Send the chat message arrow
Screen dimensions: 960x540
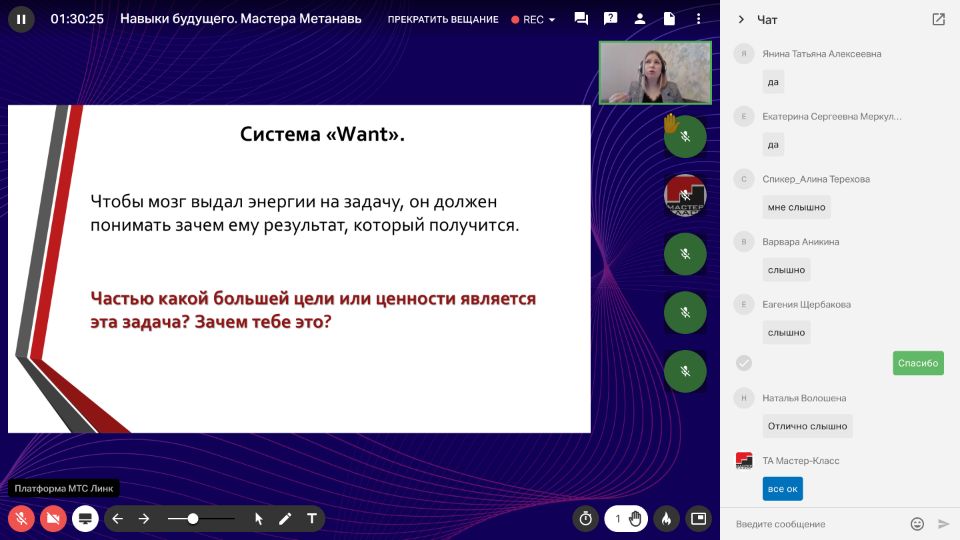[x=943, y=524]
